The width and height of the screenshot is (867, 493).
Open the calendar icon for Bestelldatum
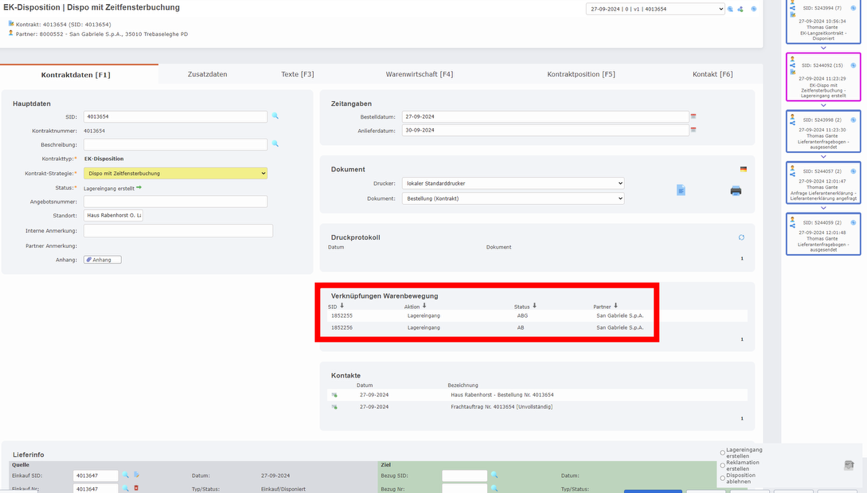click(693, 117)
